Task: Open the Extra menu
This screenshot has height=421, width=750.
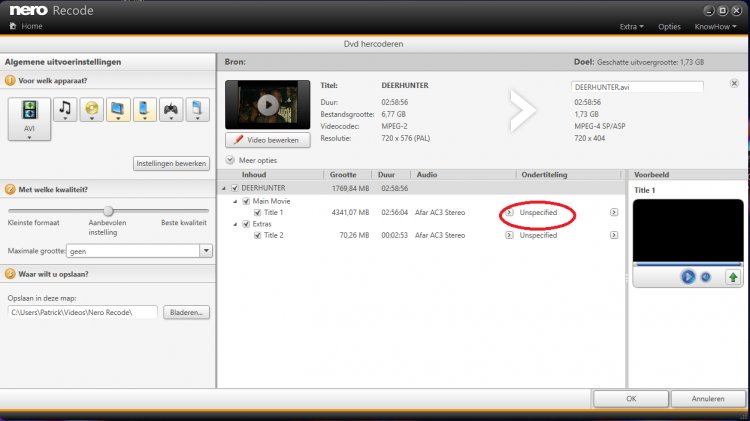Action: (x=632, y=25)
